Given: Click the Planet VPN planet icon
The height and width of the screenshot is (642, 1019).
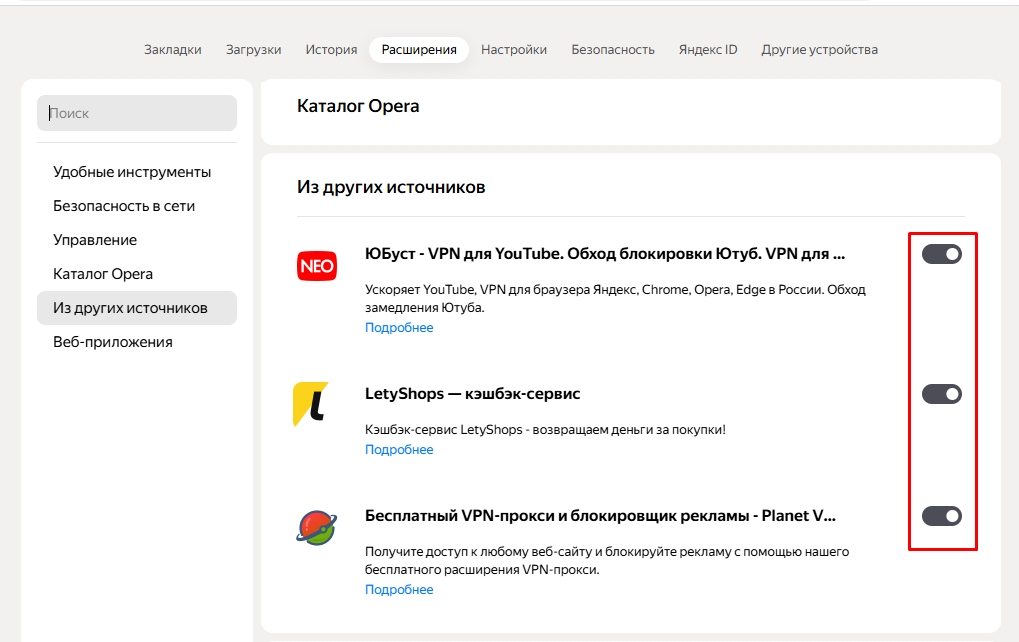Looking at the screenshot, I should [x=316, y=527].
